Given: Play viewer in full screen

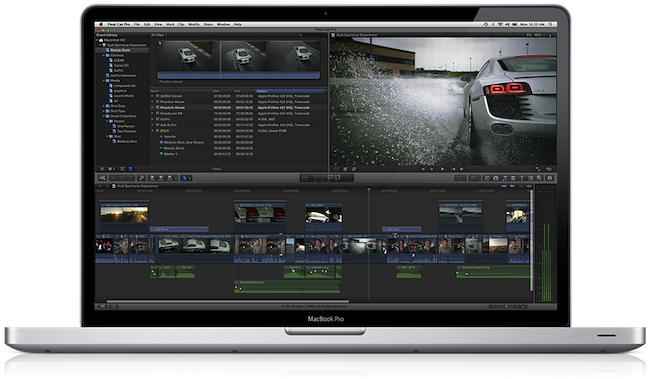Looking at the screenshot, I should 538,169.
